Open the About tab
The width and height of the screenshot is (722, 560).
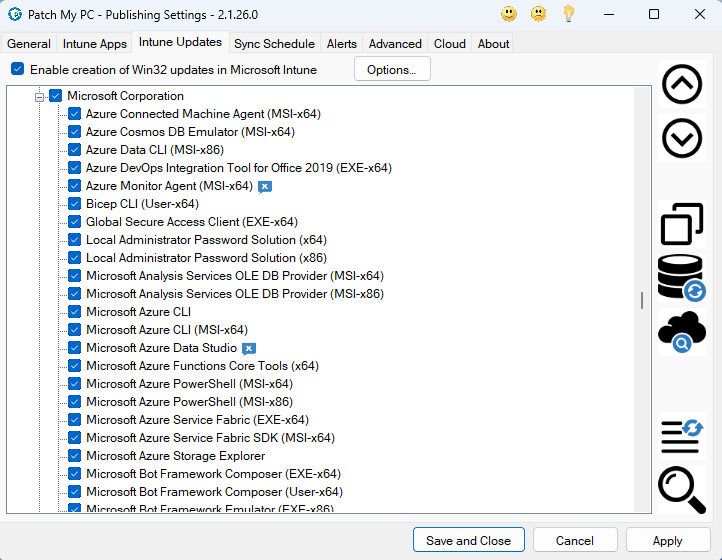[x=493, y=44]
